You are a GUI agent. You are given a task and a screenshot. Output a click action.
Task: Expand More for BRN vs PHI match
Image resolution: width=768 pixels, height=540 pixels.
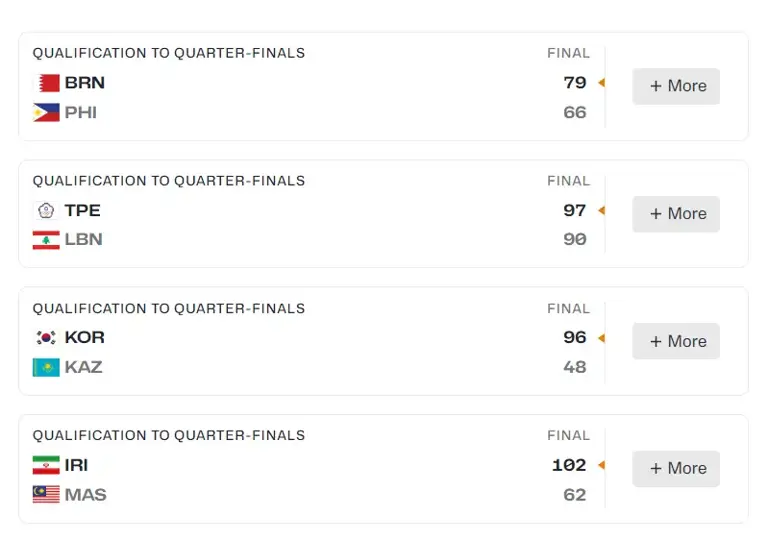pos(676,86)
